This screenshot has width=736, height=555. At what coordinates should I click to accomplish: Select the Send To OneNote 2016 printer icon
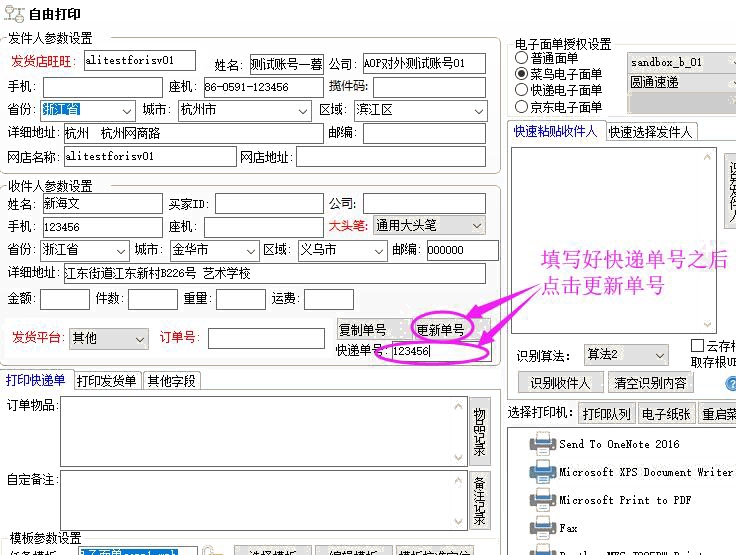point(543,444)
